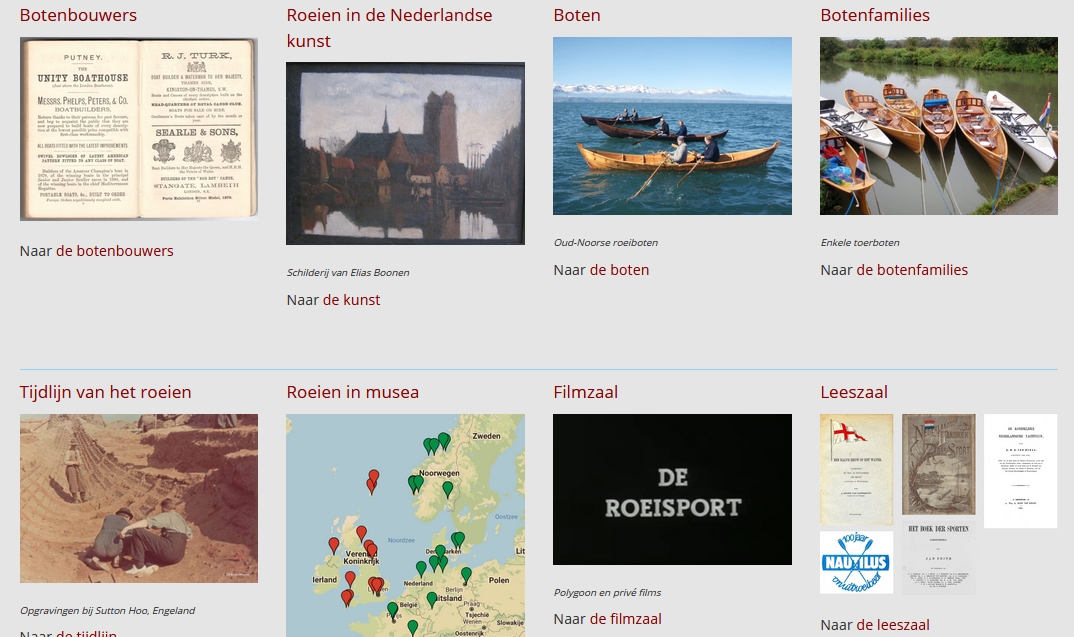Screen dimensions: 1074x637
Task: Open the Nautilus 100 jaar logo
Action: tap(857, 562)
